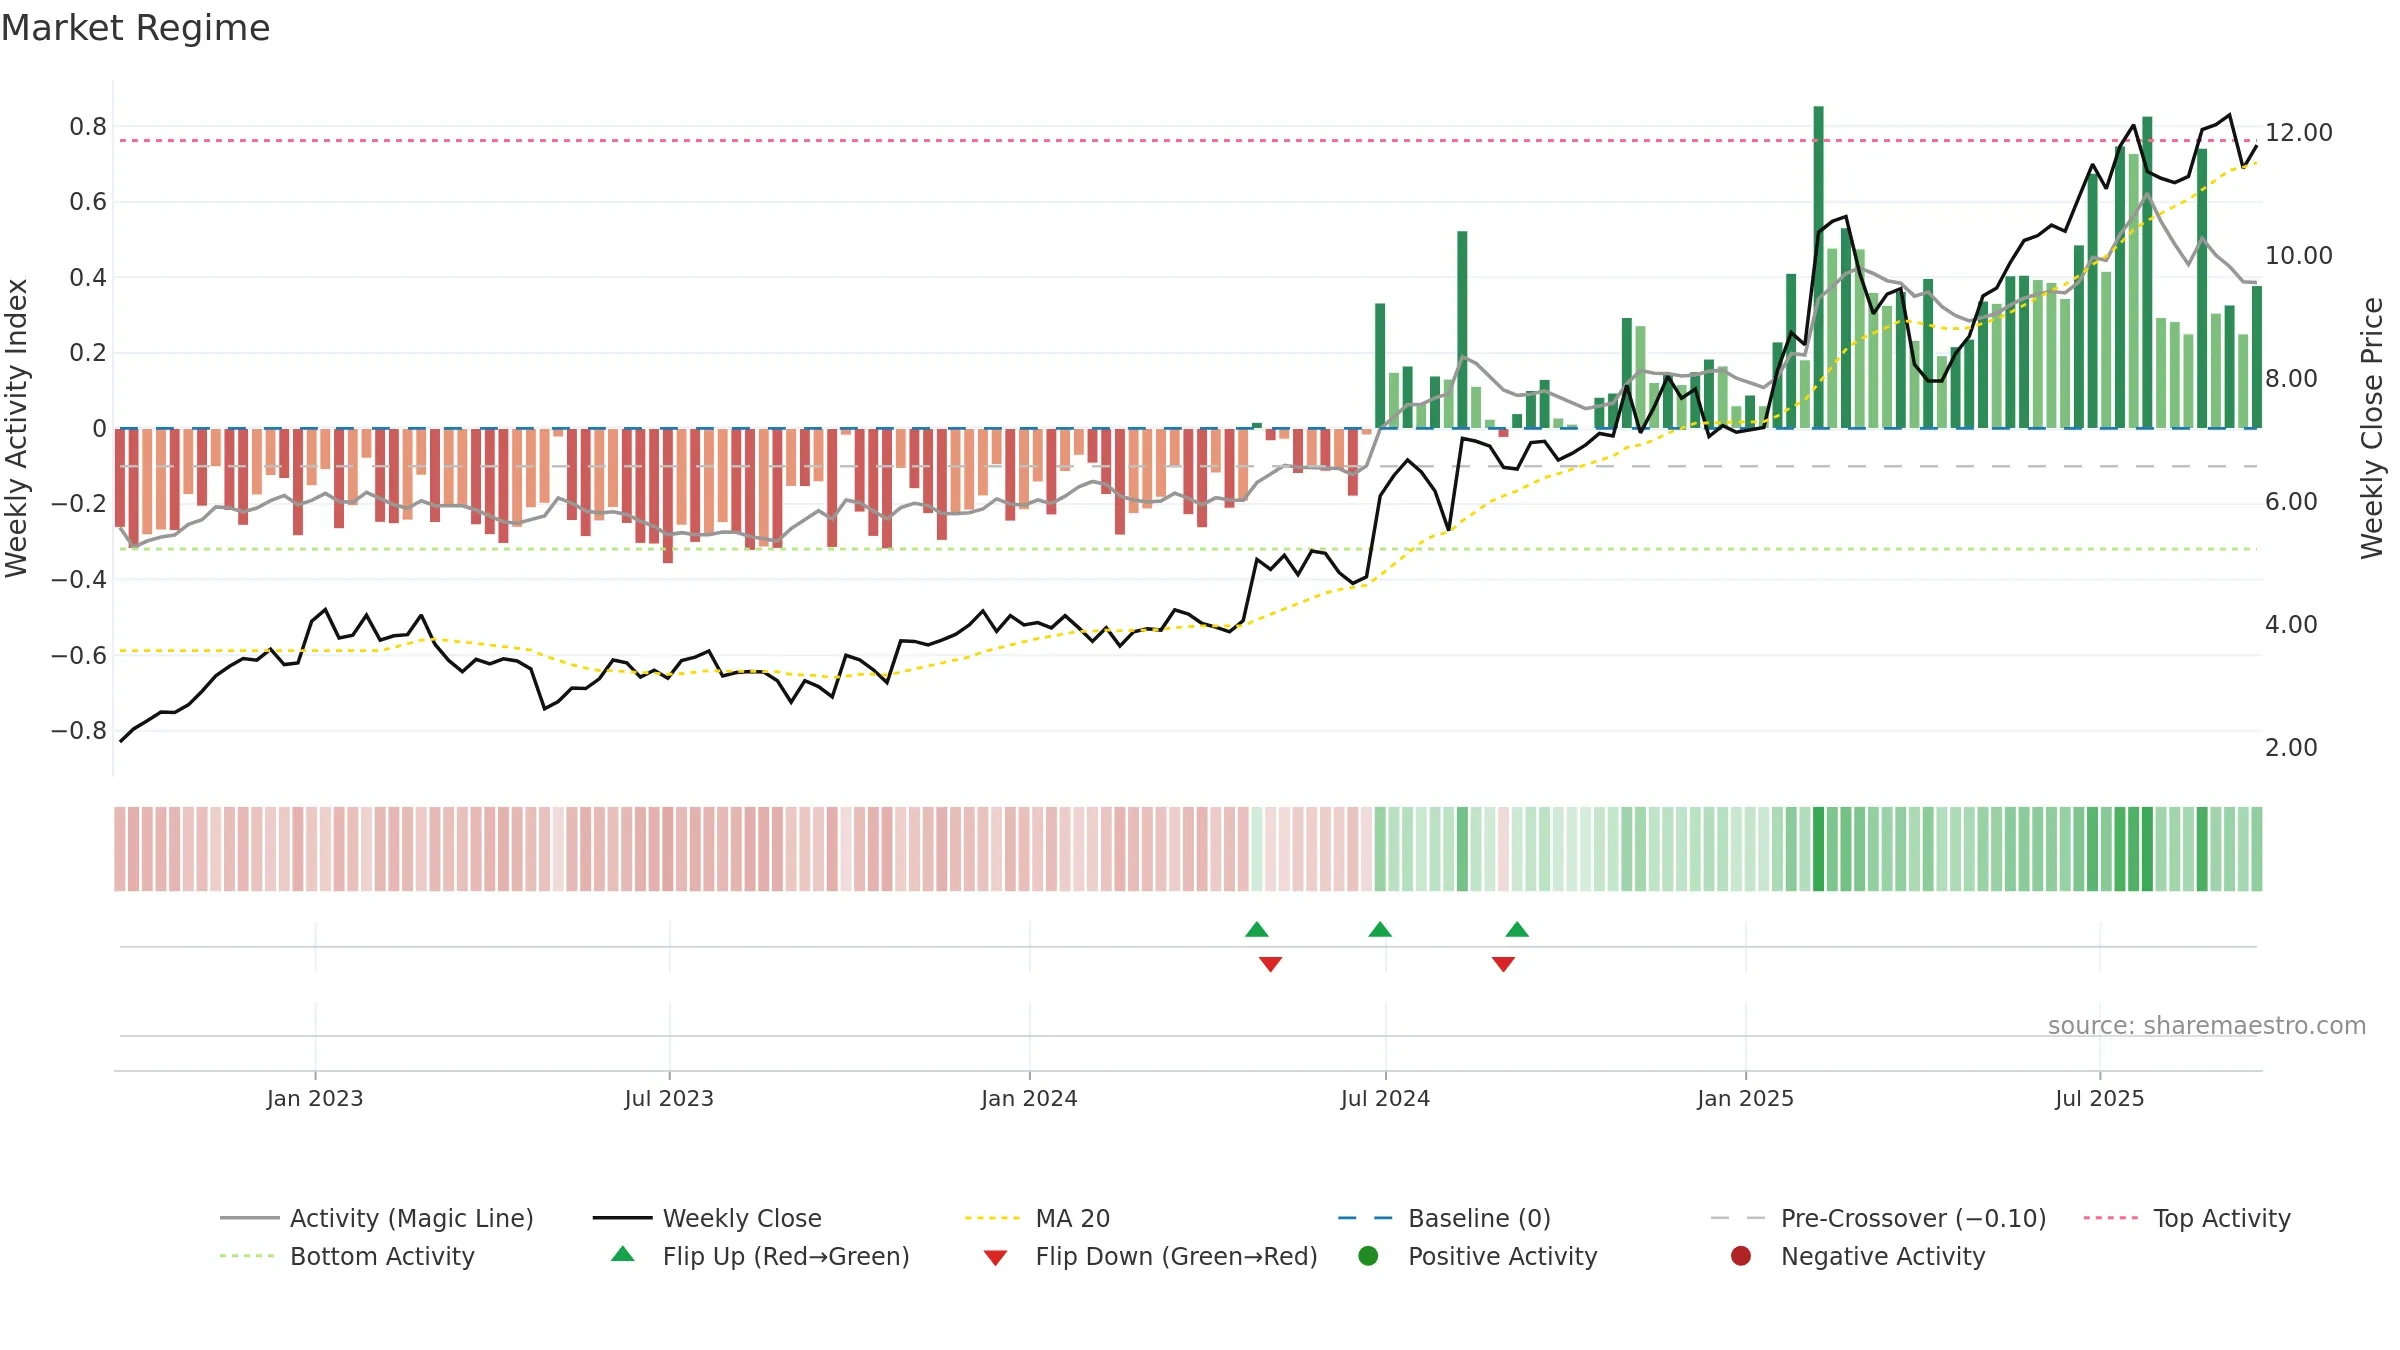Screen dimensions: 2400x1350
Task: Toggle the Top Activity legend entry
Action: [2187, 1218]
